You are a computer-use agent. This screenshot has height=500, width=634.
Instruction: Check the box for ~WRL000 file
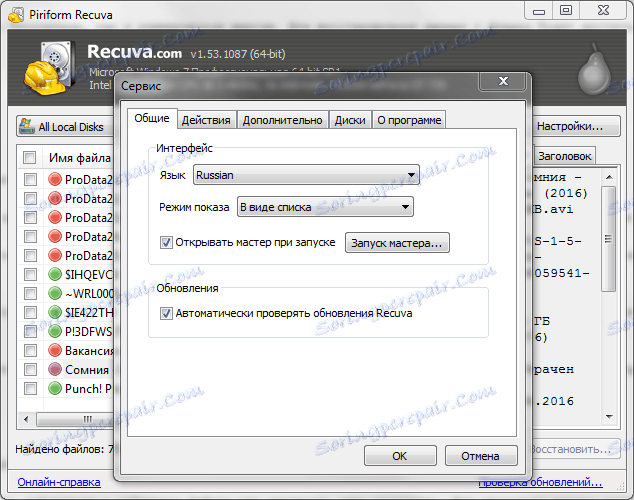coord(30,293)
